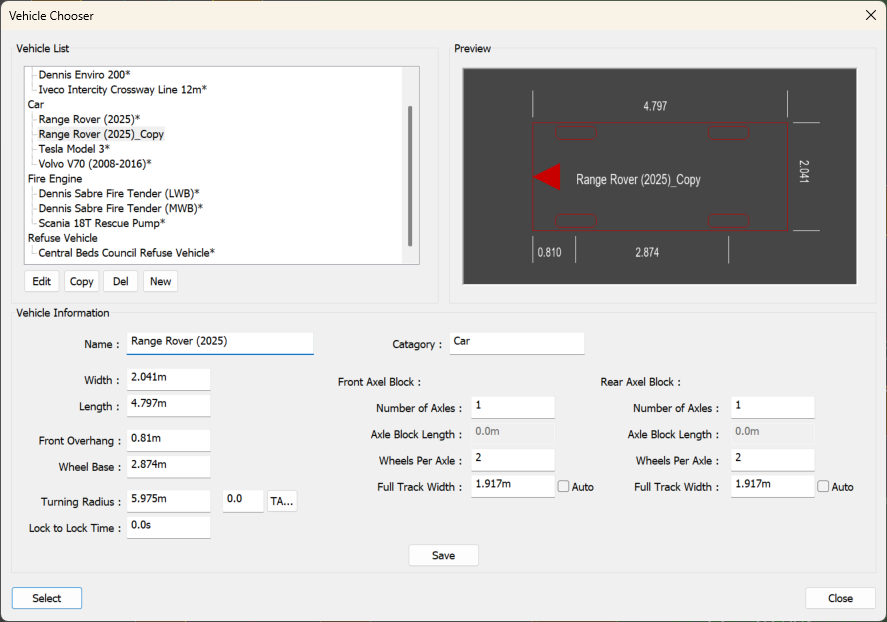Click the Select button to choose this vehicle
Image resolution: width=887 pixels, height=622 pixels.
pyautogui.click(x=46, y=597)
